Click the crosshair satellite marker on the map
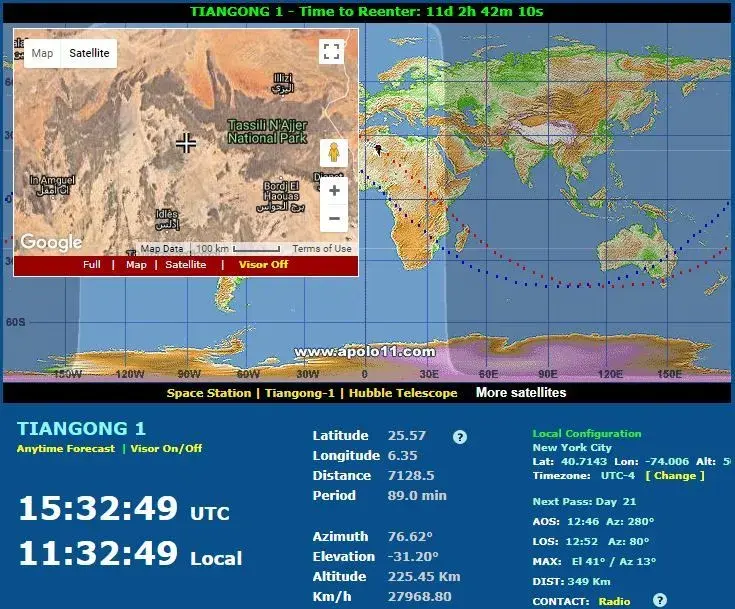 186,143
